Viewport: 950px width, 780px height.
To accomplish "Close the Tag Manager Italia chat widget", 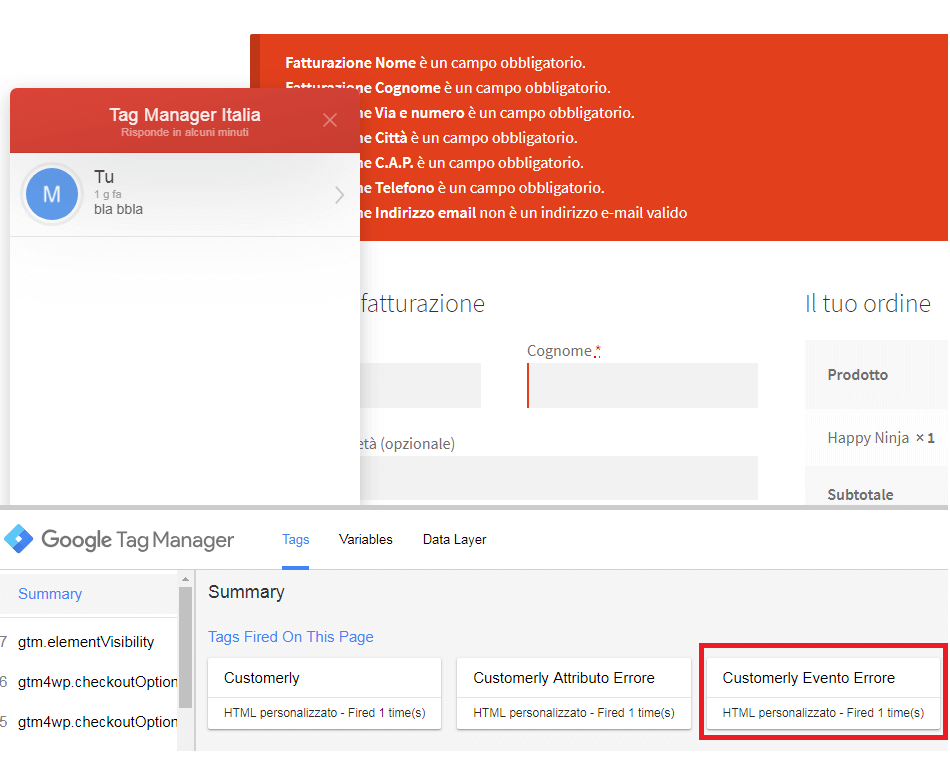I will tap(330, 120).
